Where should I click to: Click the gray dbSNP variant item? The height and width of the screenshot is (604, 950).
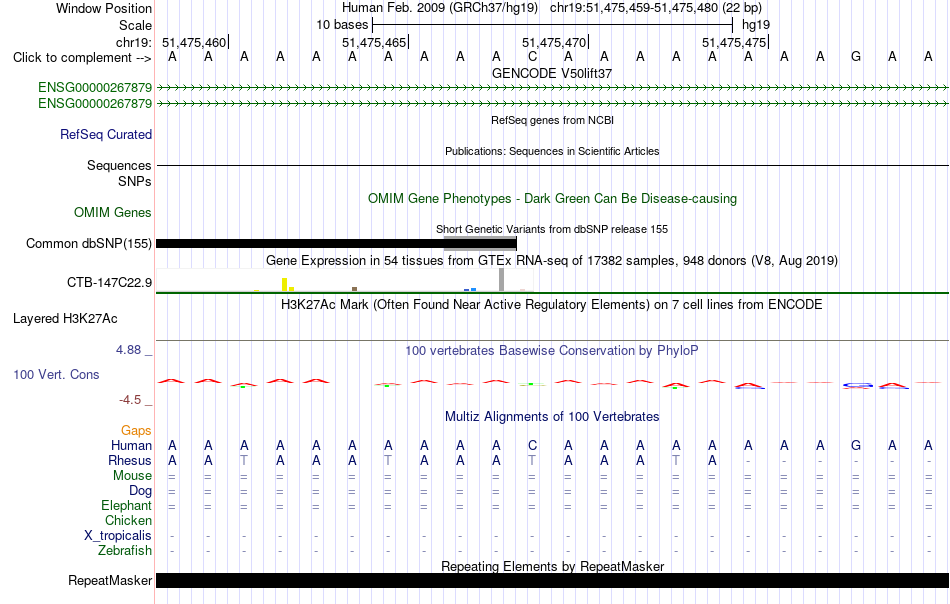point(480,244)
